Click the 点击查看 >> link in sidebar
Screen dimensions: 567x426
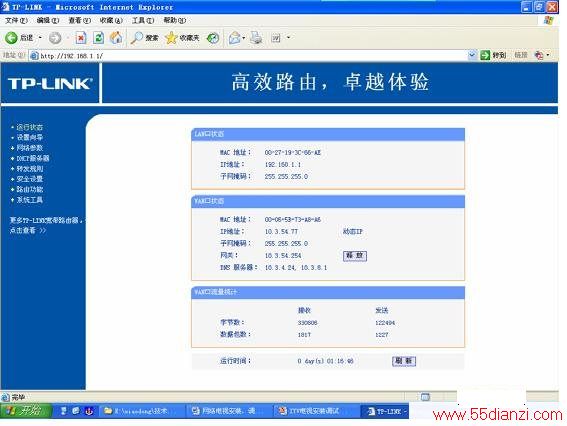[28, 230]
